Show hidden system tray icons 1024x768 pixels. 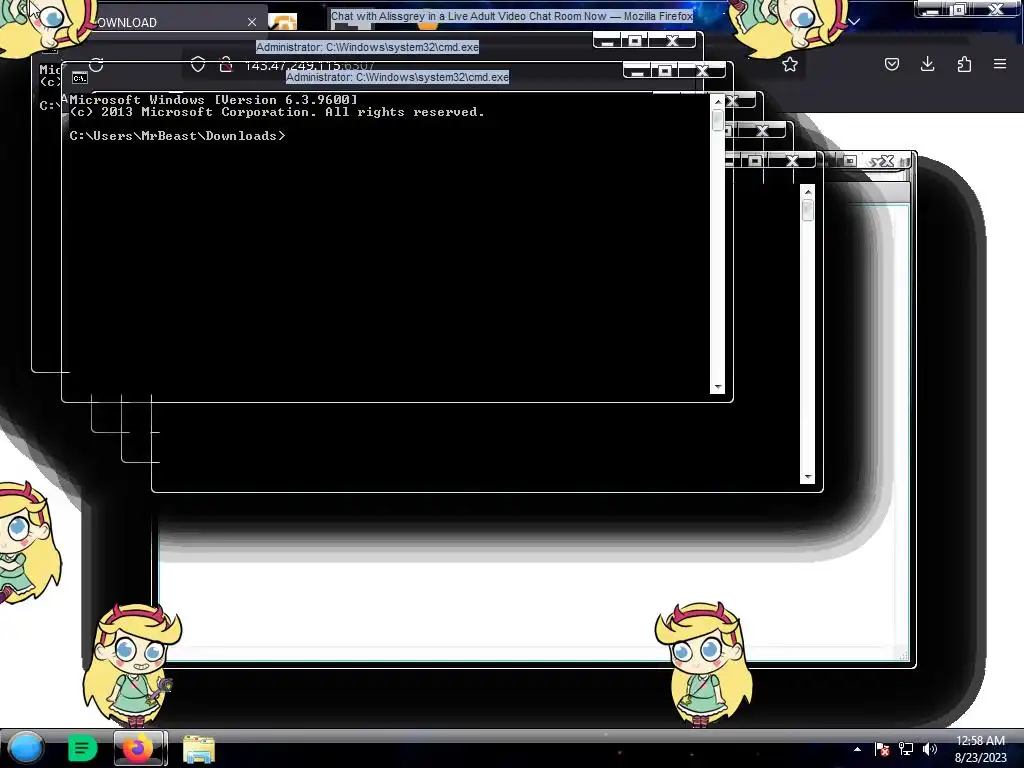(857, 749)
